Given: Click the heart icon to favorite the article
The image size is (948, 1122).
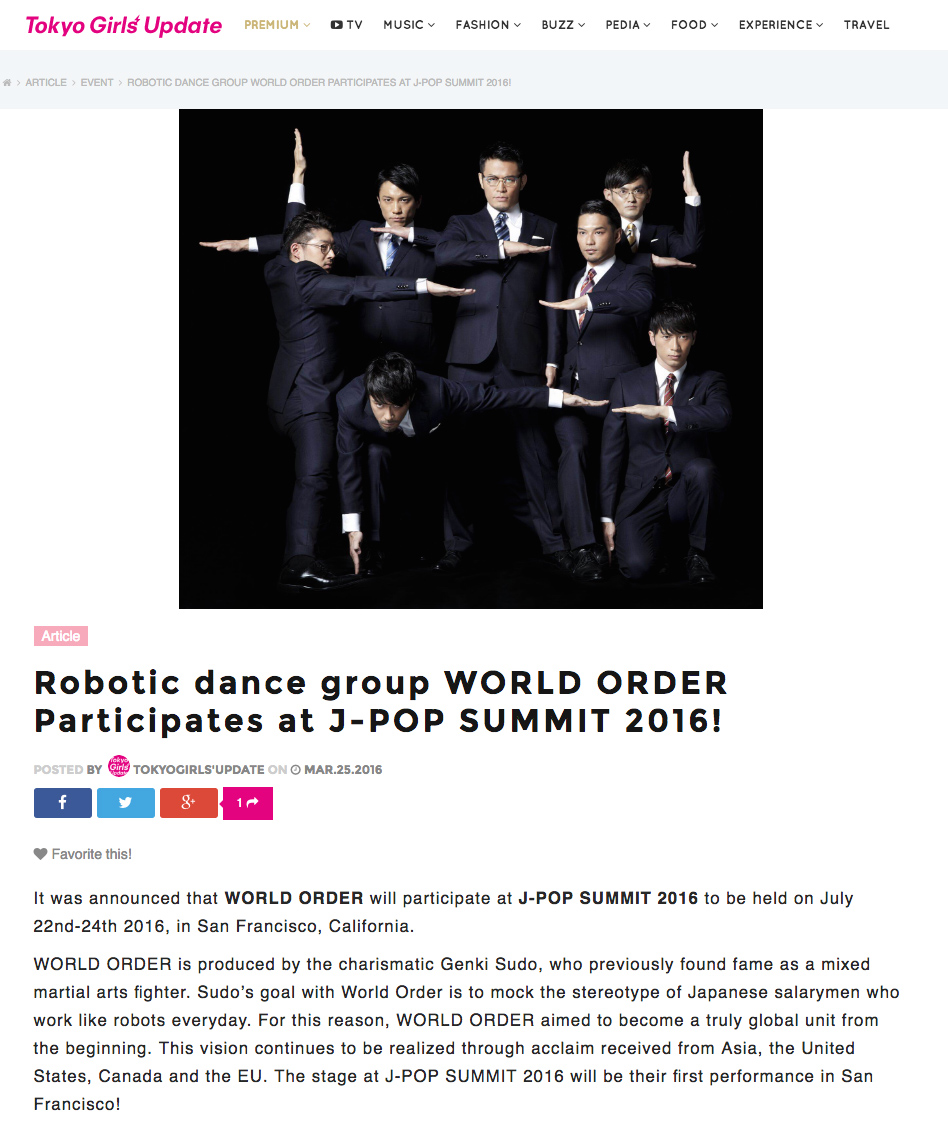Looking at the screenshot, I should point(40,854).
